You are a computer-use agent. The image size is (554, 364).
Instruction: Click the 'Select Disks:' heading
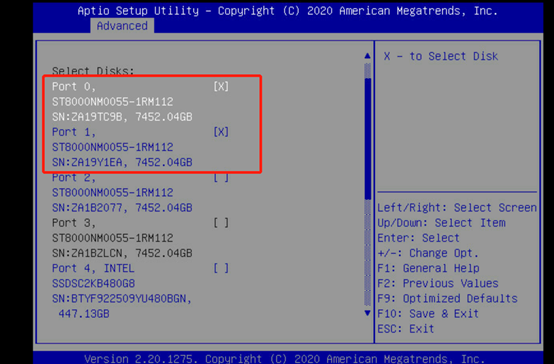[93, 71]
